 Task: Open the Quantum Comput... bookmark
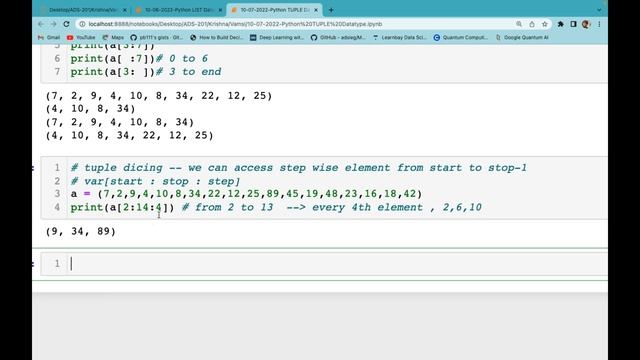point(460,38)
